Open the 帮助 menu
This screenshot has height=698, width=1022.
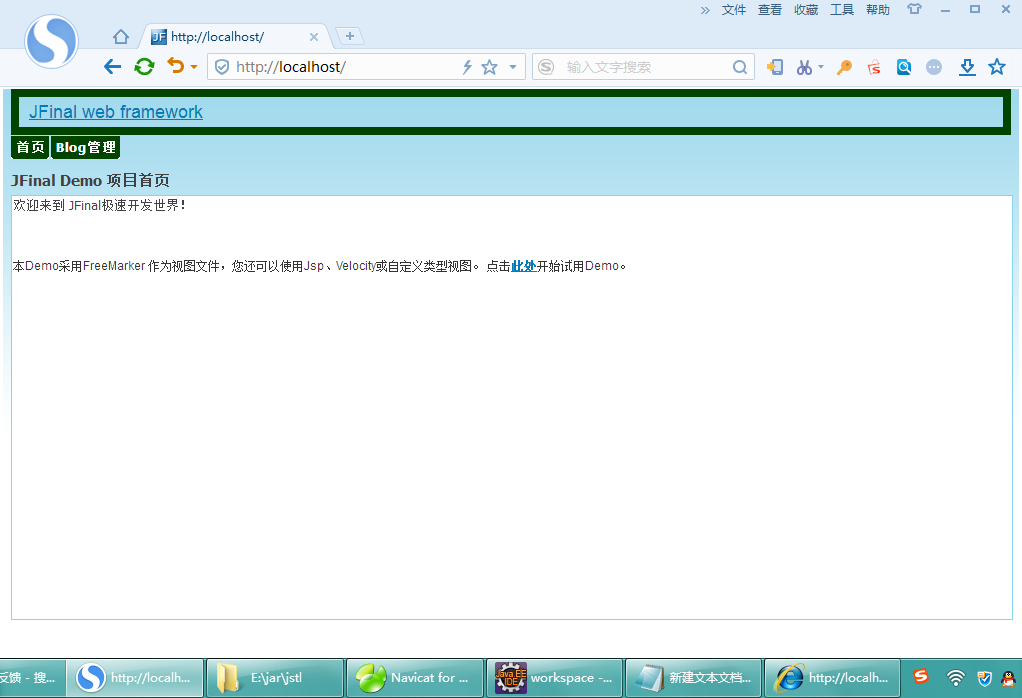tap(878, 10)
